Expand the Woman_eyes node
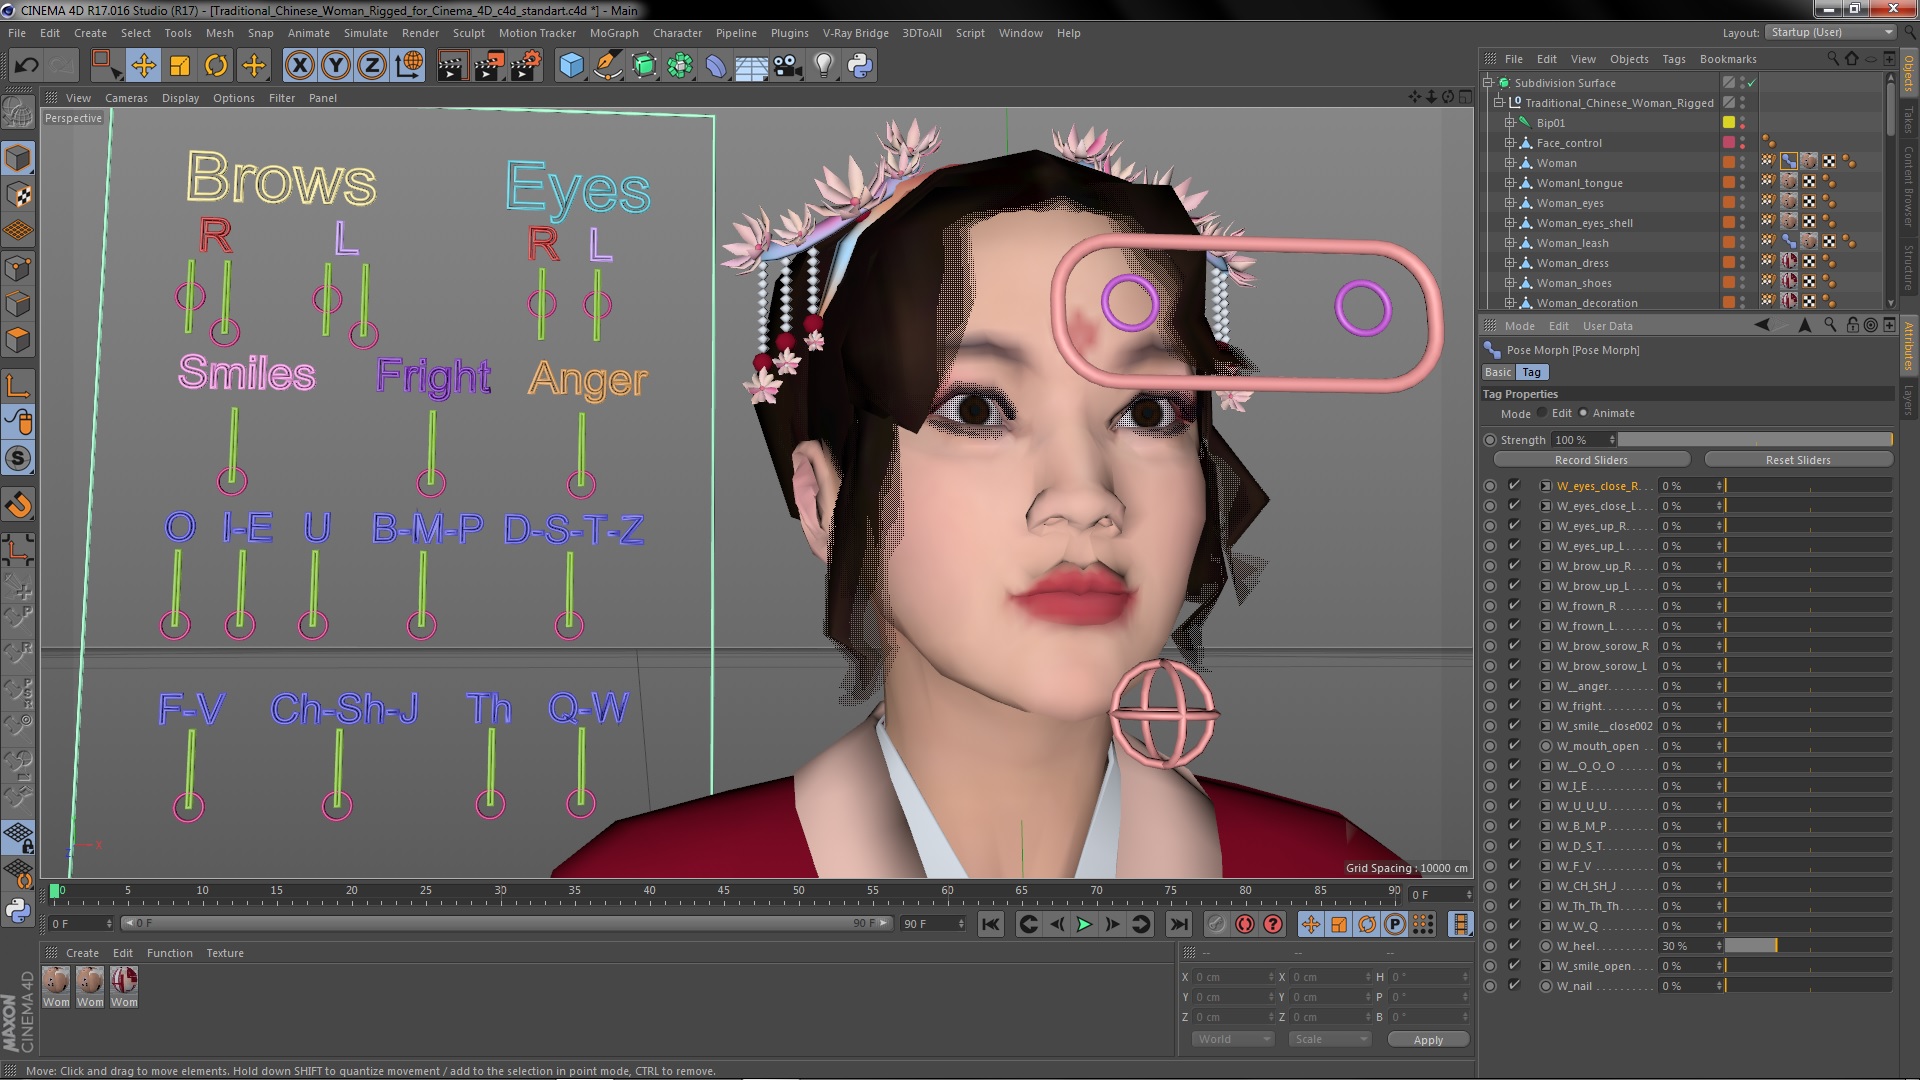1920x1080 pixels. tap(1510, 203)
